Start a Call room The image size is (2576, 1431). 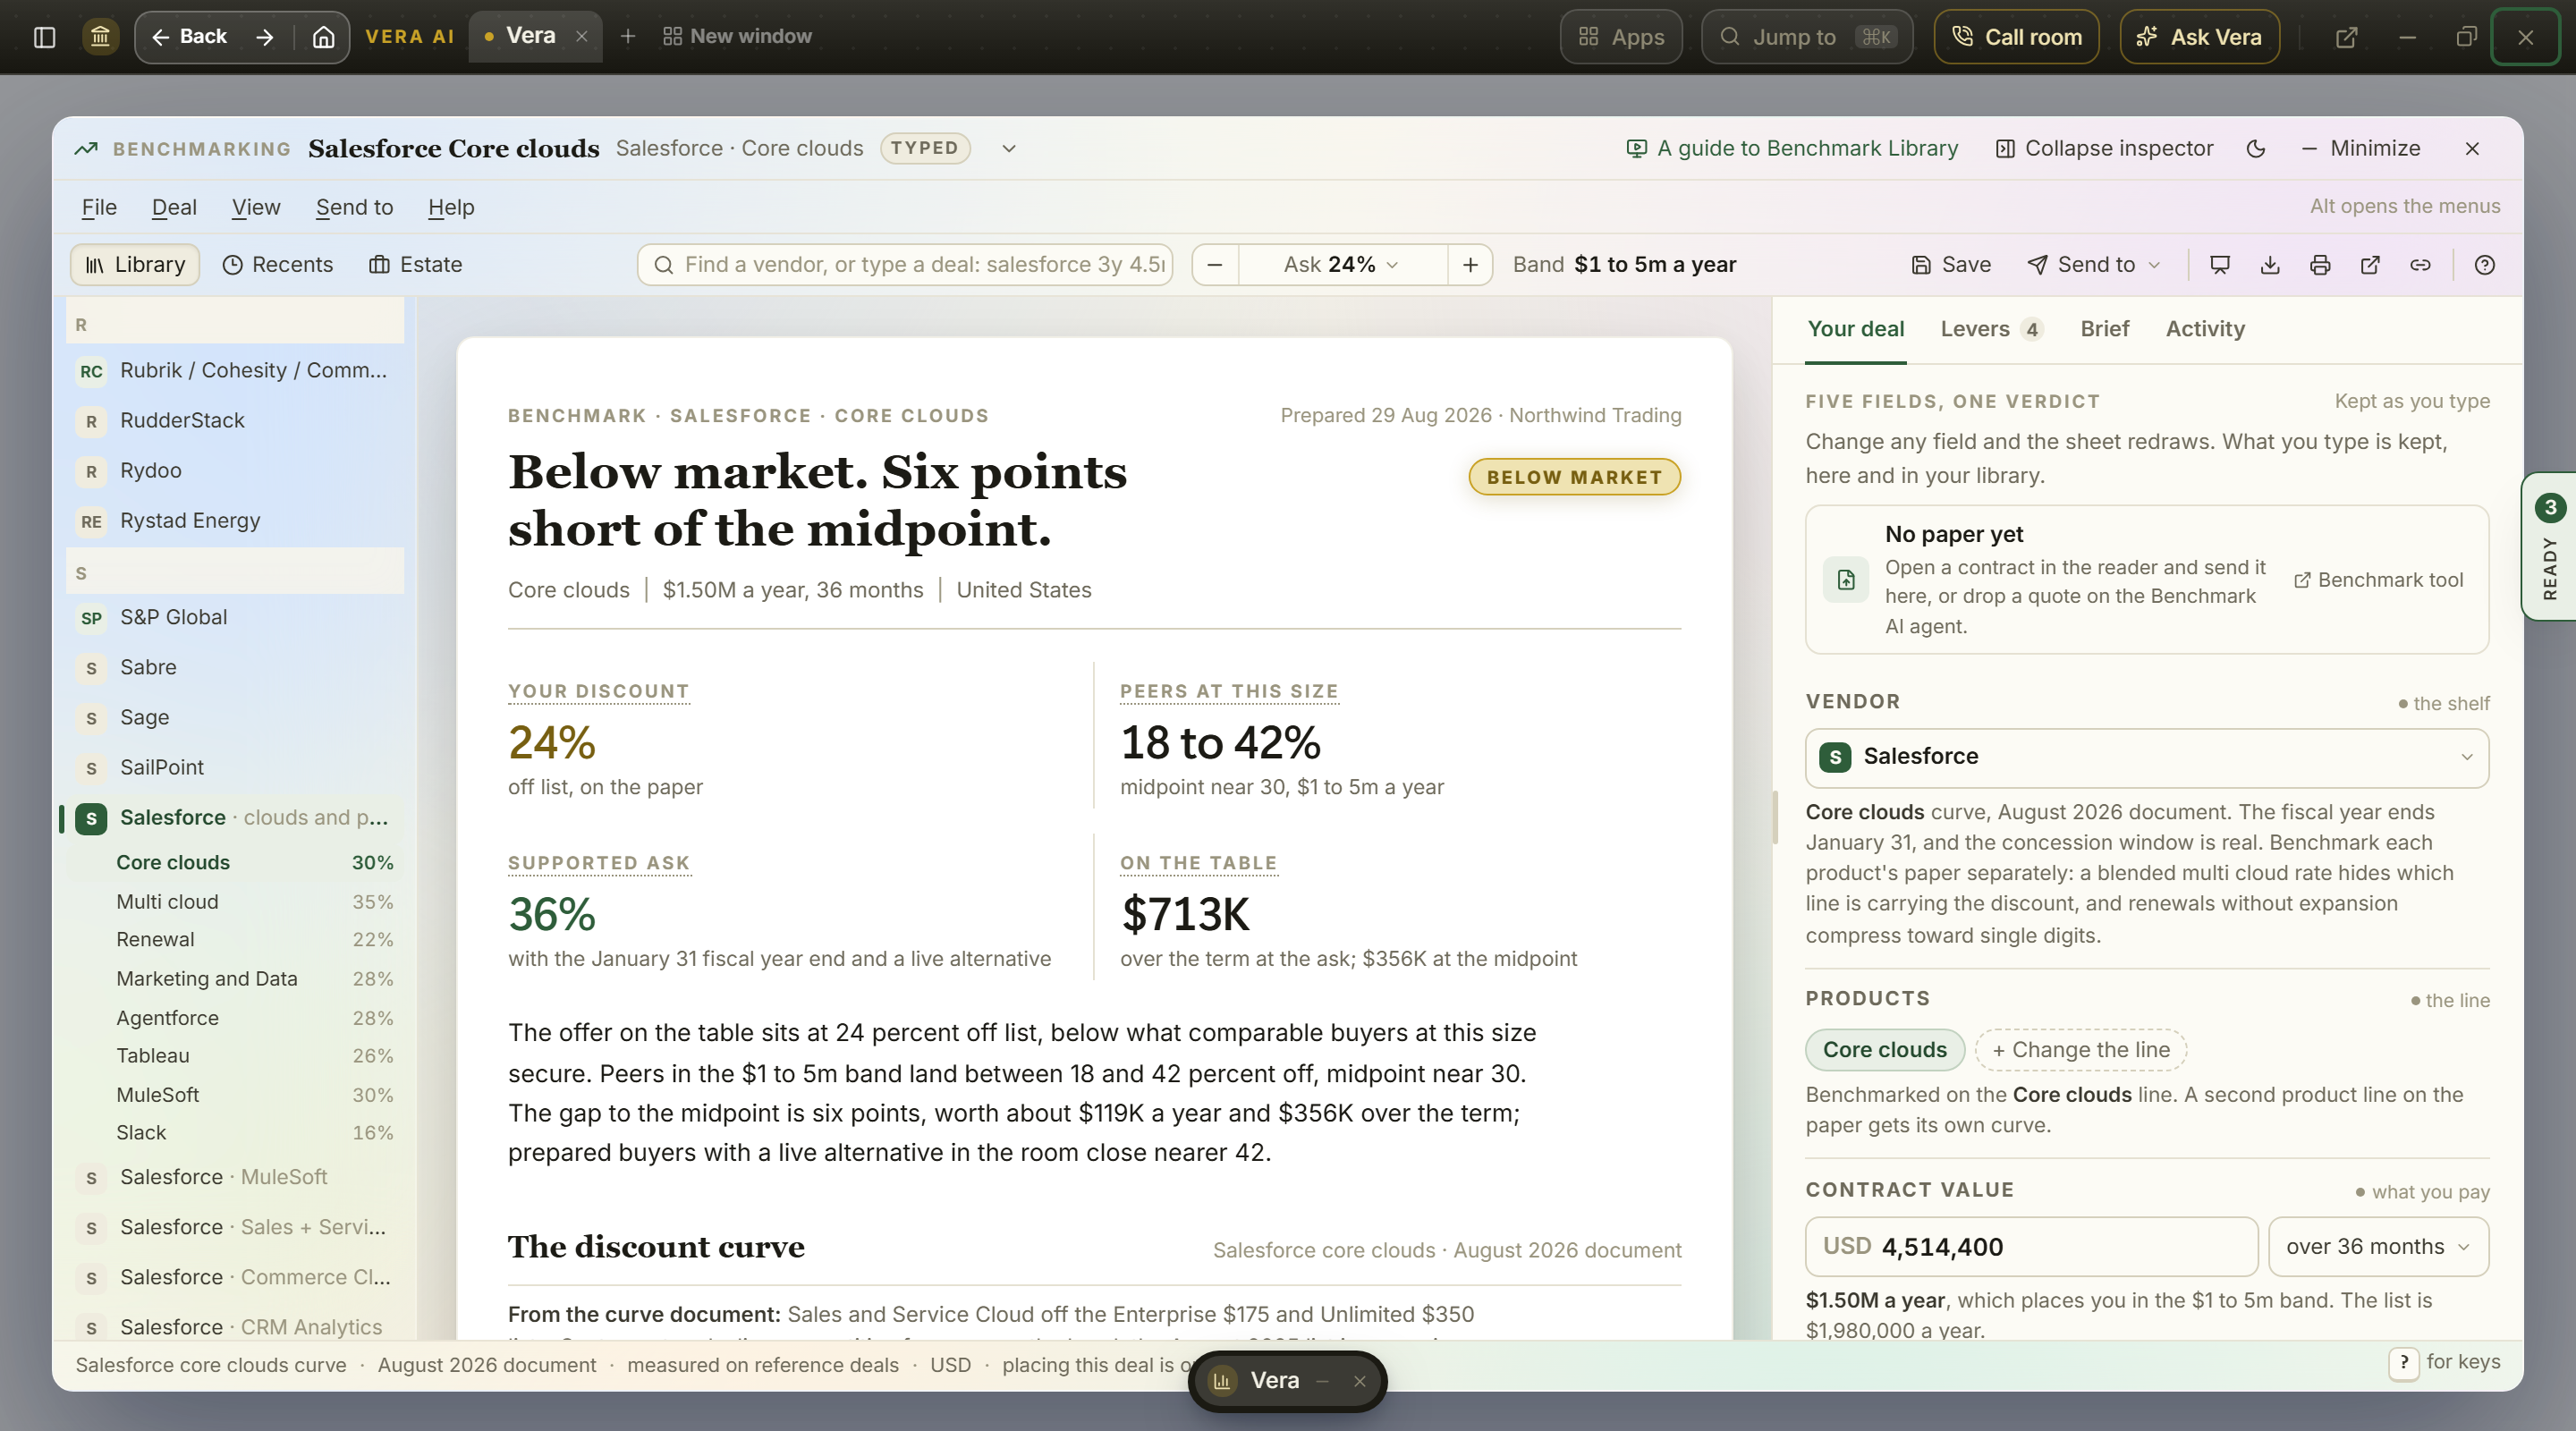[x=2016, y=37]
